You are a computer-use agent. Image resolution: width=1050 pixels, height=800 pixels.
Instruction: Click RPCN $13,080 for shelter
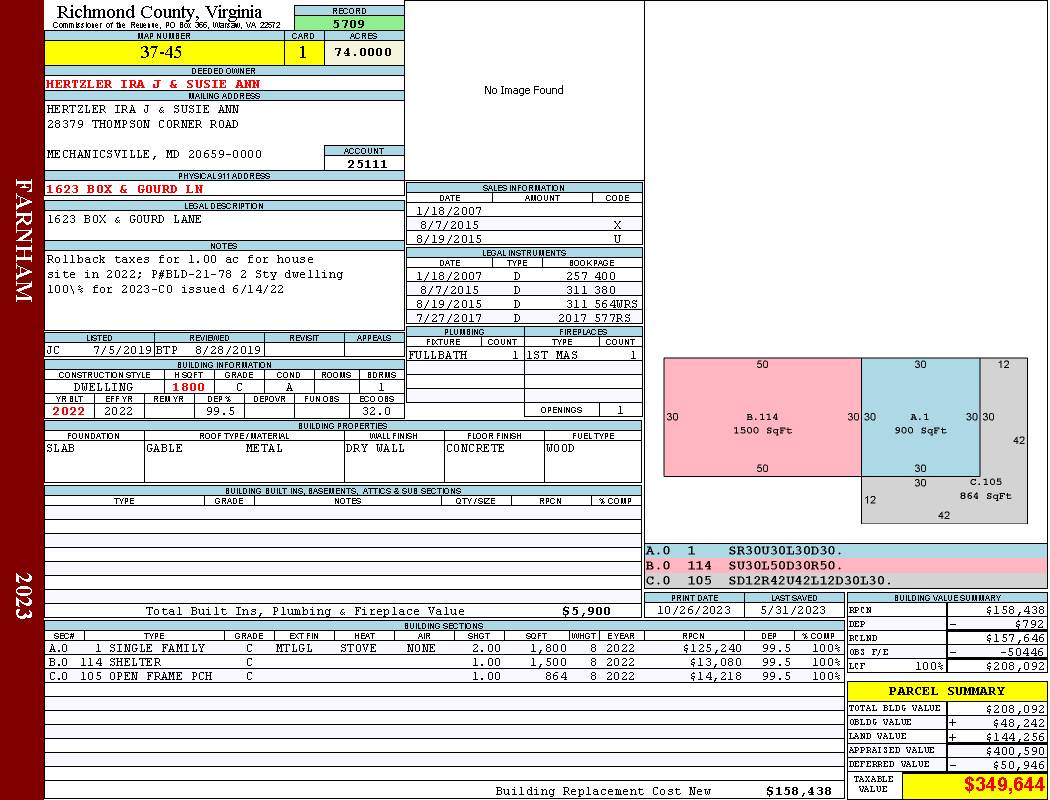tap(715, 662)
